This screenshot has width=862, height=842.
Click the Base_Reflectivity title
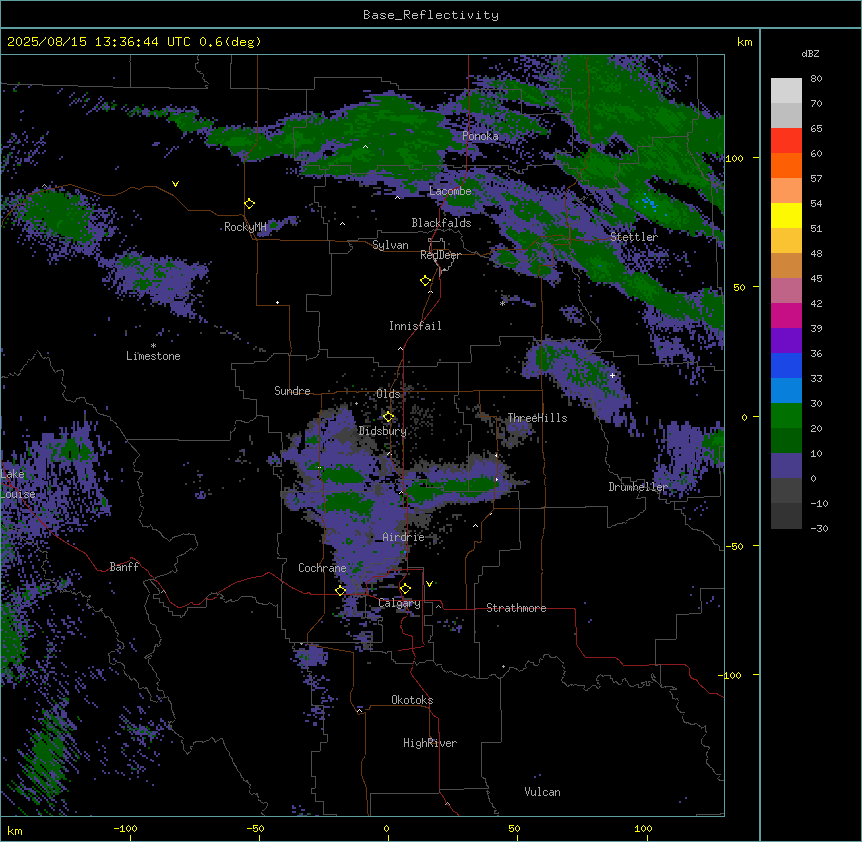pyautogui.click(x=431, y=15)
